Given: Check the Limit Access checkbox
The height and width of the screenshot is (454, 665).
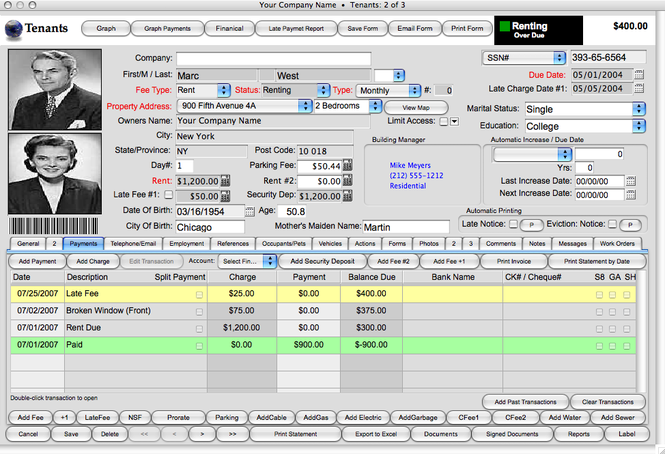Looking at the screenshot, I should coord(444,121).
